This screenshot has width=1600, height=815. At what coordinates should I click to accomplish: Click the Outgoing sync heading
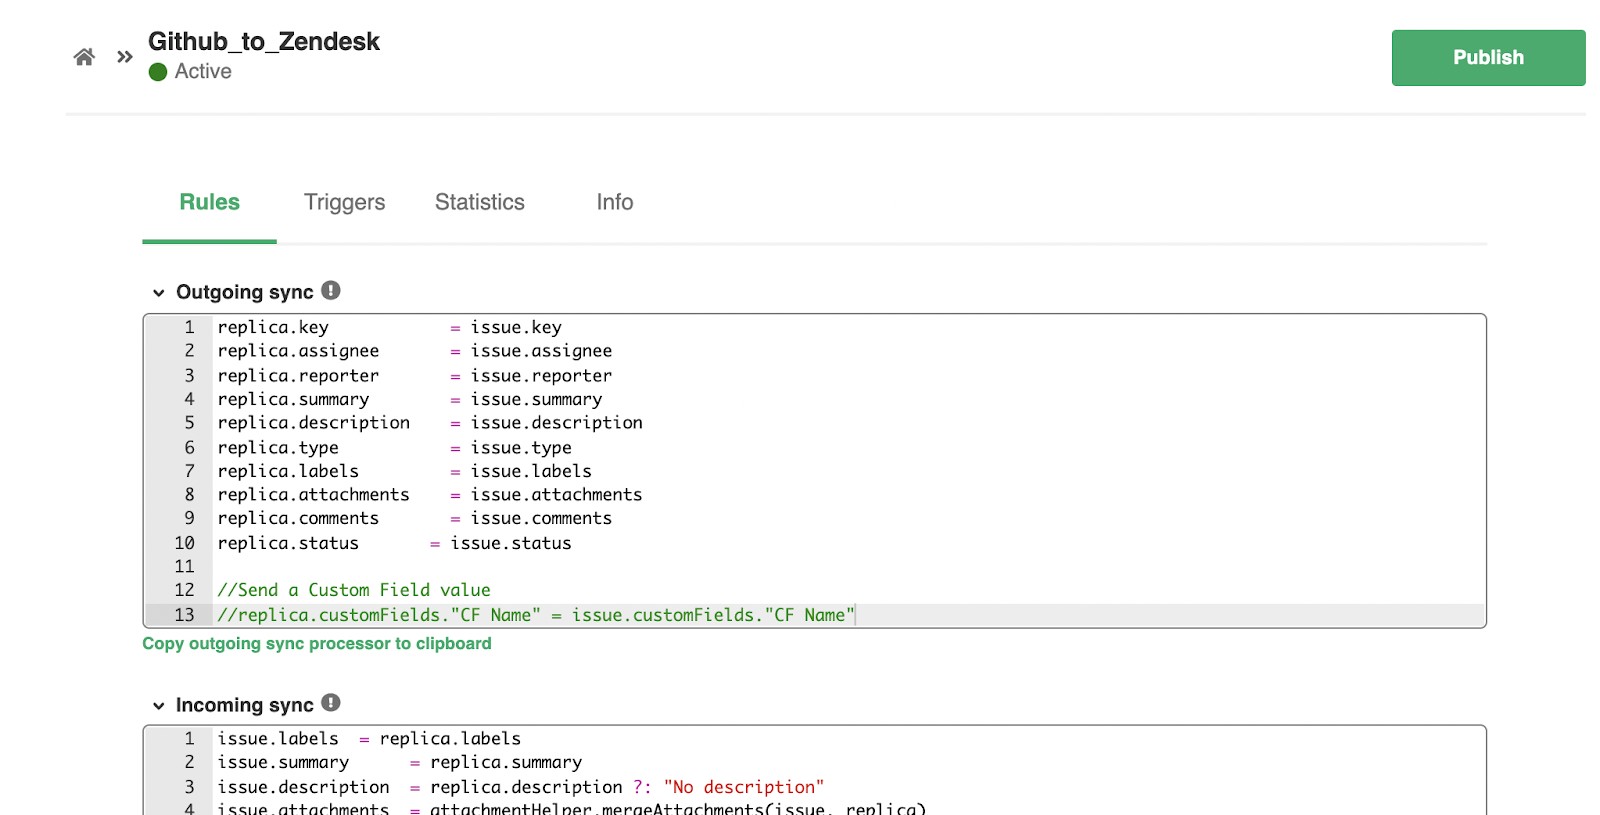[x=245, y=292]
